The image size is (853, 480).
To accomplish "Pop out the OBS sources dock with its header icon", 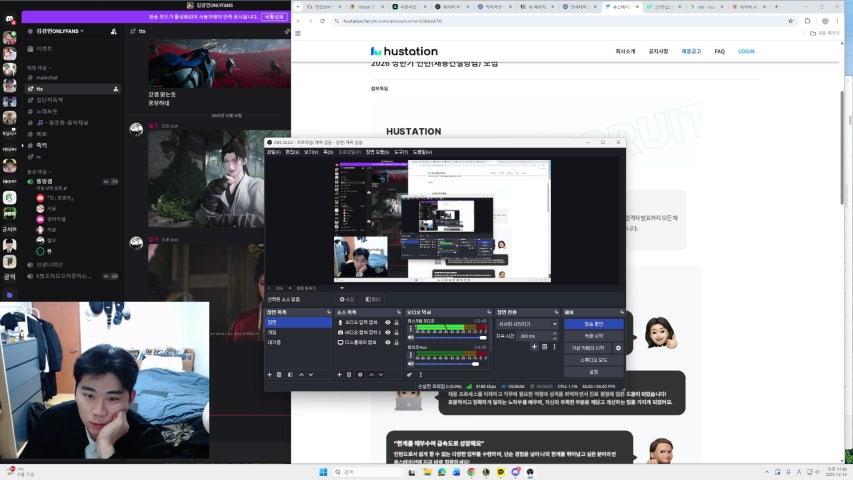I will (399, 312).
